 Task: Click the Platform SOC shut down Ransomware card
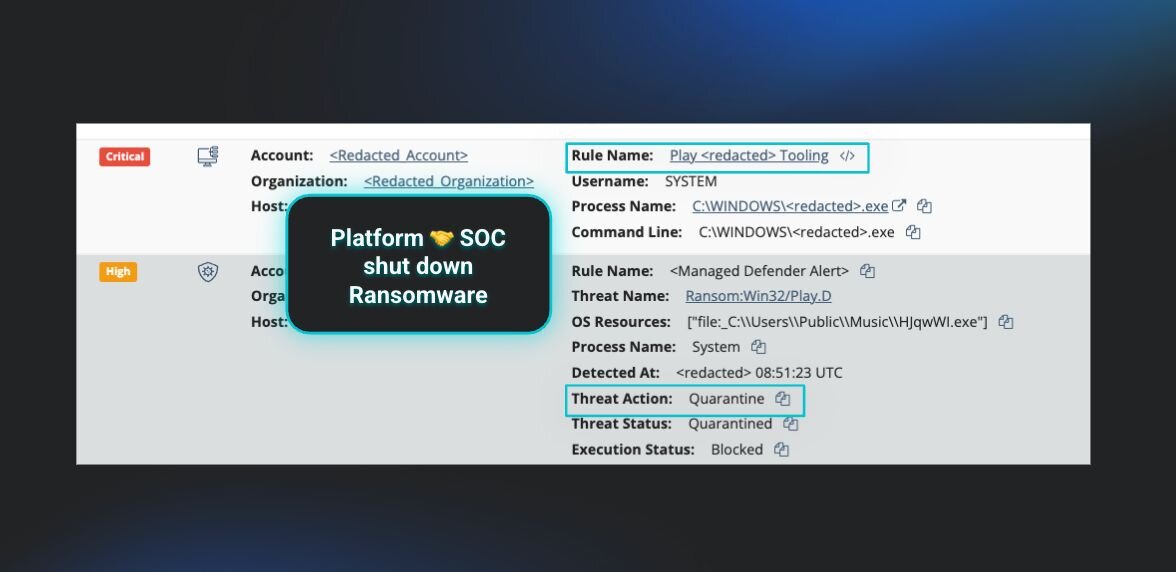(419, 265)
